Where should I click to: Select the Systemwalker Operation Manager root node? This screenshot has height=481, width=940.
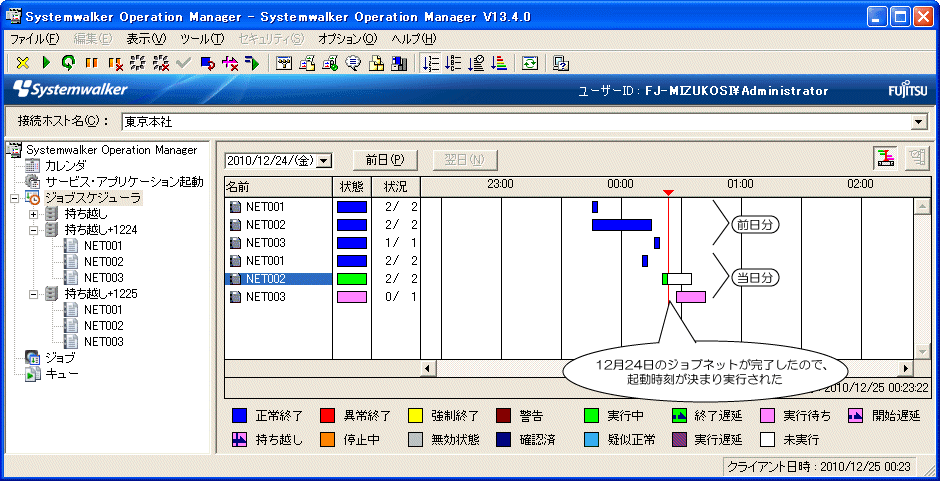point(112,149)
